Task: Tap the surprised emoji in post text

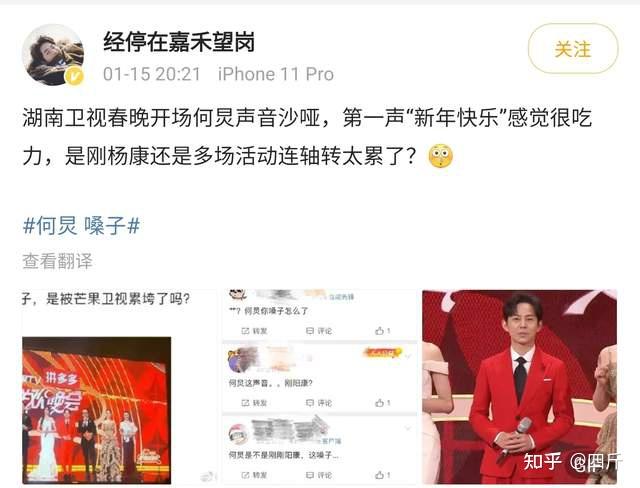Action: point(440,156)
